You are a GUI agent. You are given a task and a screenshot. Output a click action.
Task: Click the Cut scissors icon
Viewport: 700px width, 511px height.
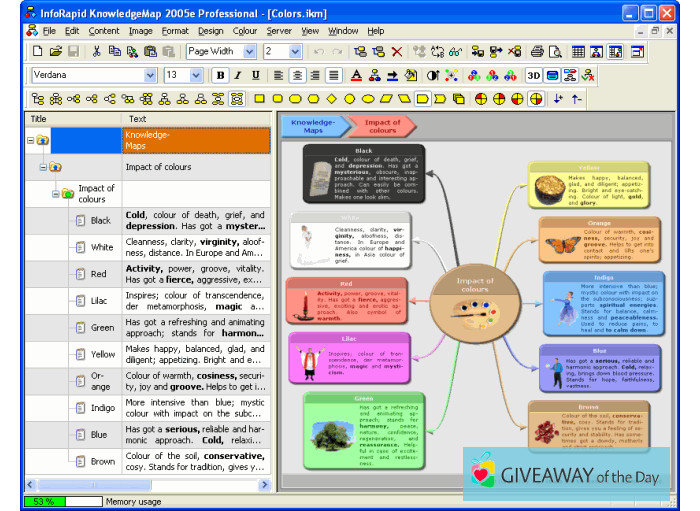pyautogui.click(x=97, y=51)
